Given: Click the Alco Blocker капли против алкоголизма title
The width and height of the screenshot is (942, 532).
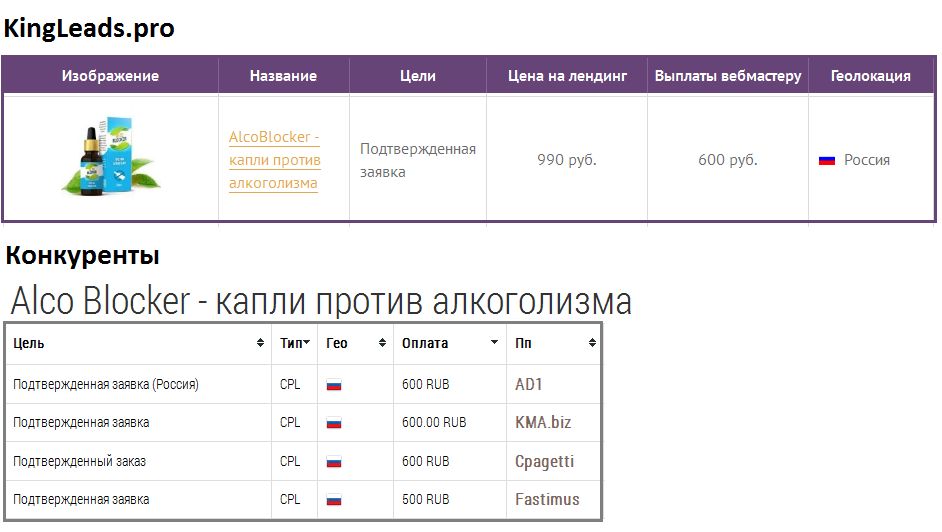Looking at the screenshot, I should click(x=321, y=301).
